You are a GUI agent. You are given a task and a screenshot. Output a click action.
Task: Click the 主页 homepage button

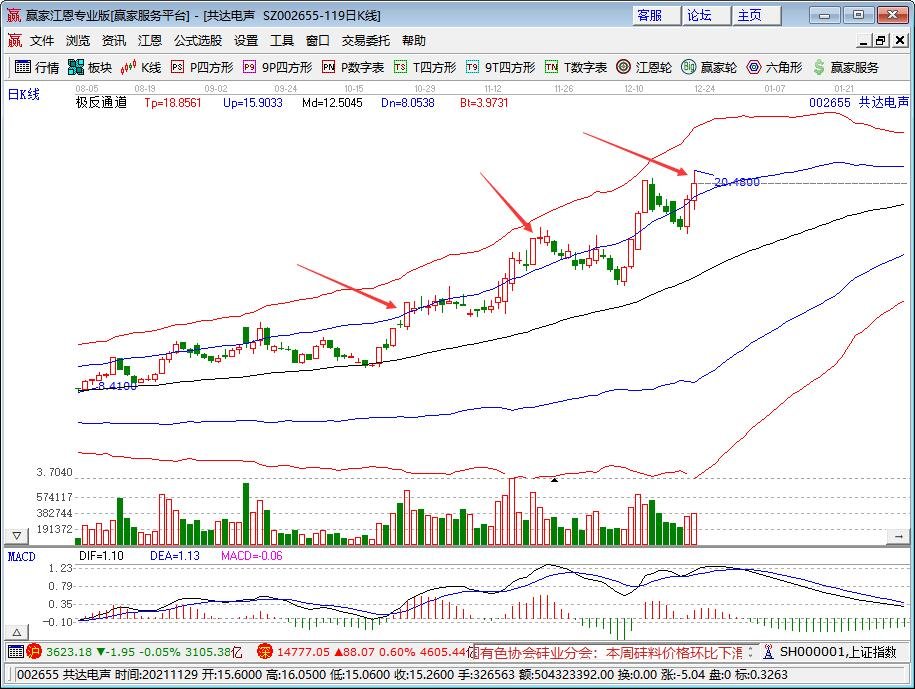tap(757, 15)
